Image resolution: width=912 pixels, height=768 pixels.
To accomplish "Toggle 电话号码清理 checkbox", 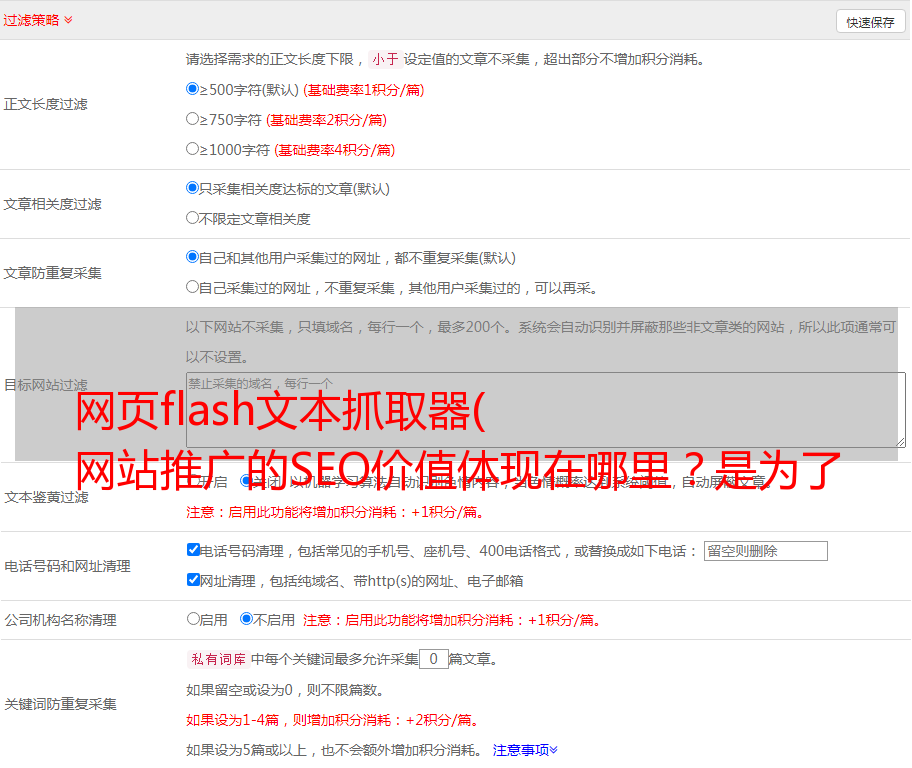I will [193, 550].
